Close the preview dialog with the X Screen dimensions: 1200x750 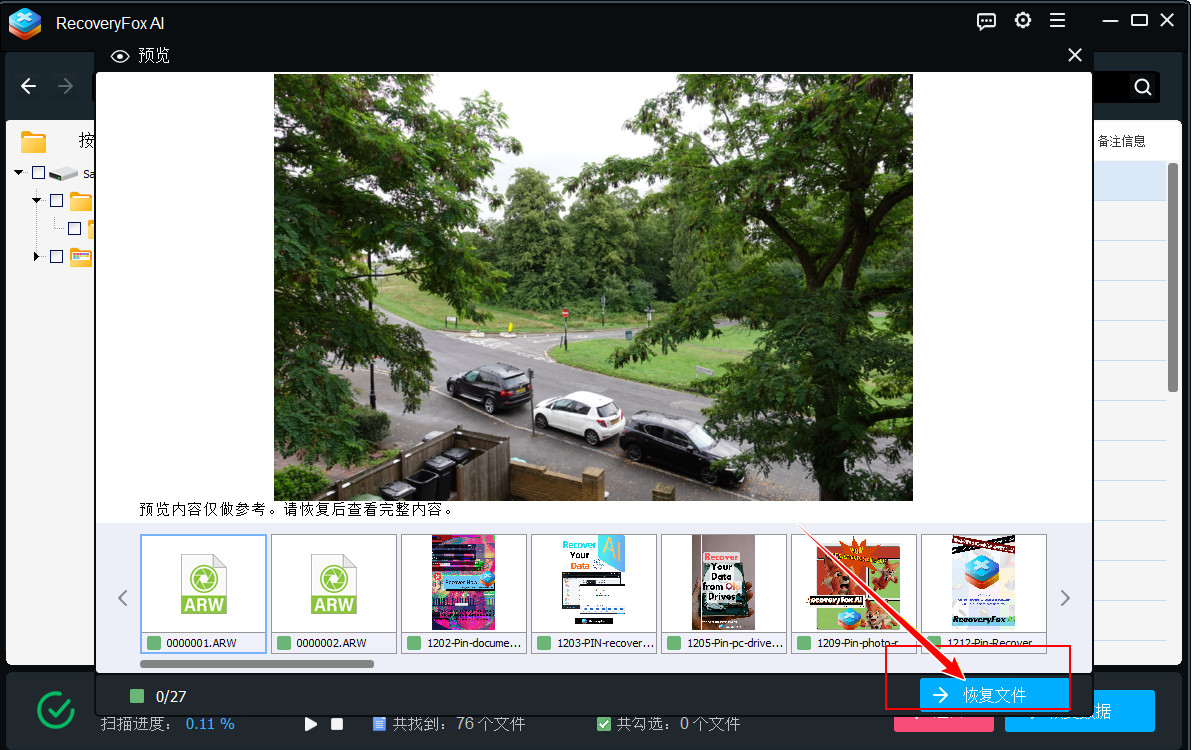pyautogui.click(x=1075, y=56)
